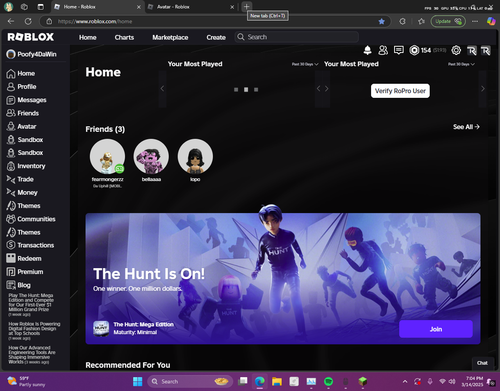Open Transactions from the left sidebar
Image resolution: width=500 pixels, height=391 pixels.
click(30, 245)
